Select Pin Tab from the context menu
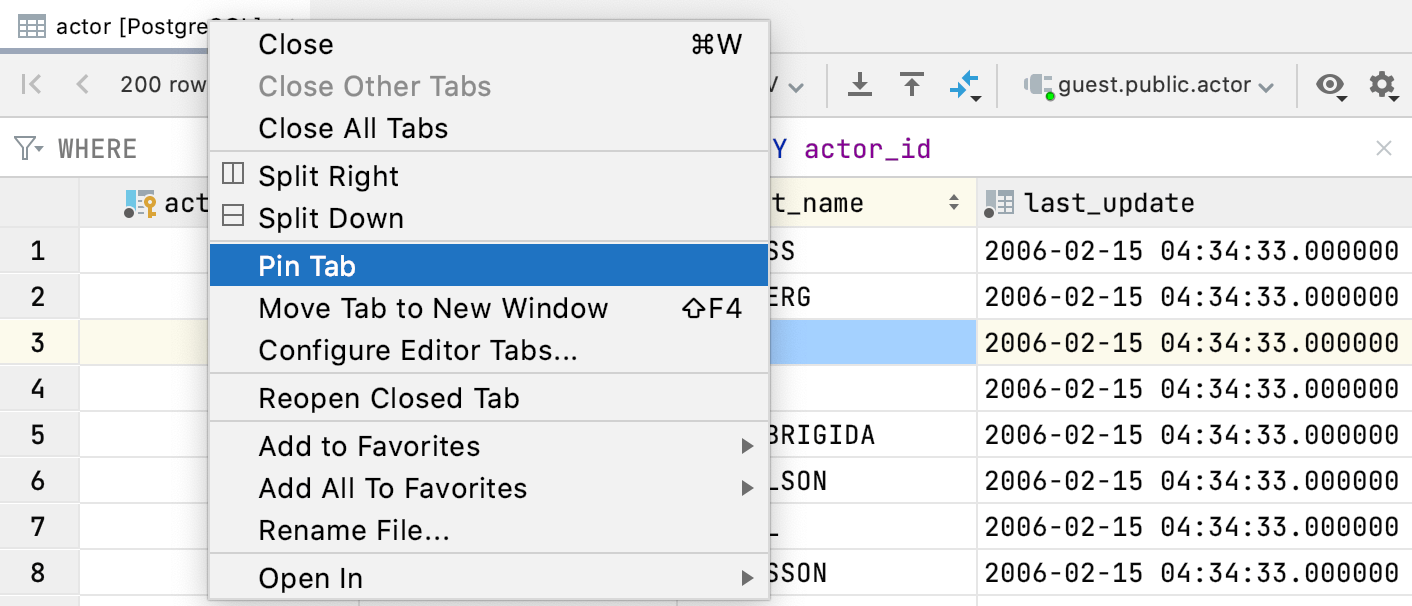Screen dimensions: 1412x606 point(307,266)
